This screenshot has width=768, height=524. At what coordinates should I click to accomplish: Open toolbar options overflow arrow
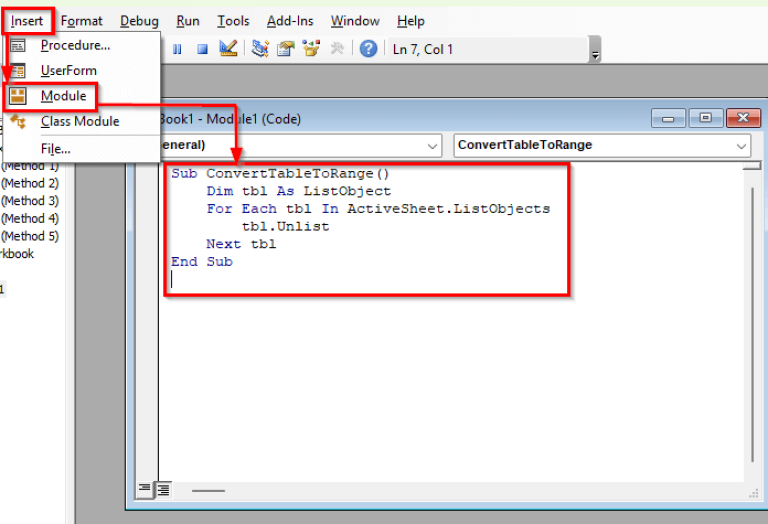coord(596,55)
